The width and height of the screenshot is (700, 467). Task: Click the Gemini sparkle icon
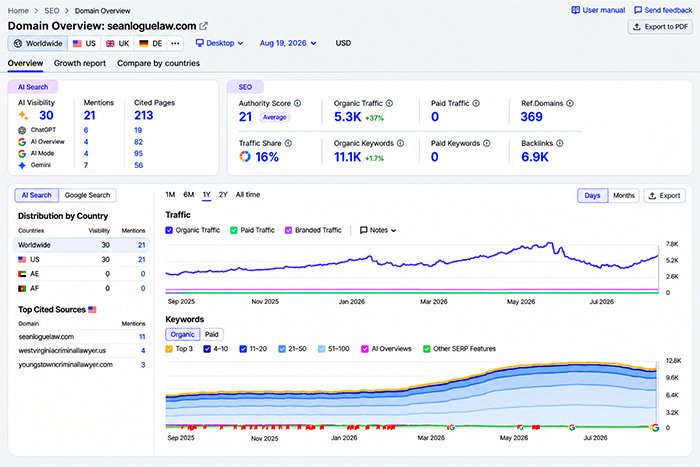point(22,165)
